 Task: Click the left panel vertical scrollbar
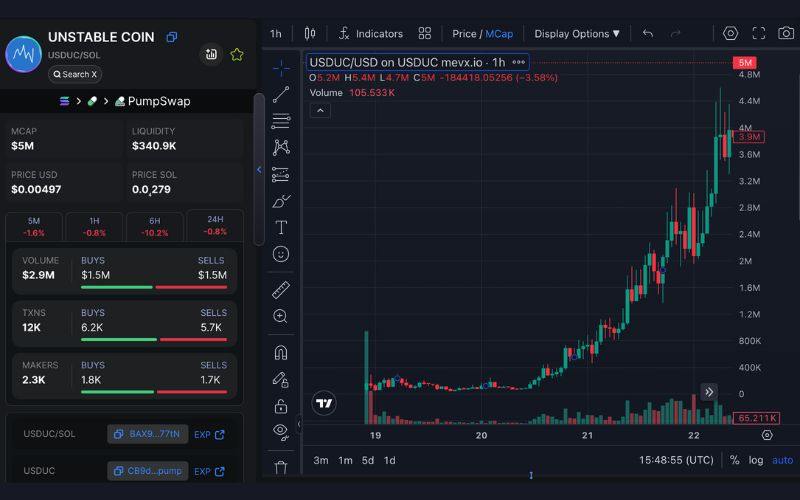259,168
